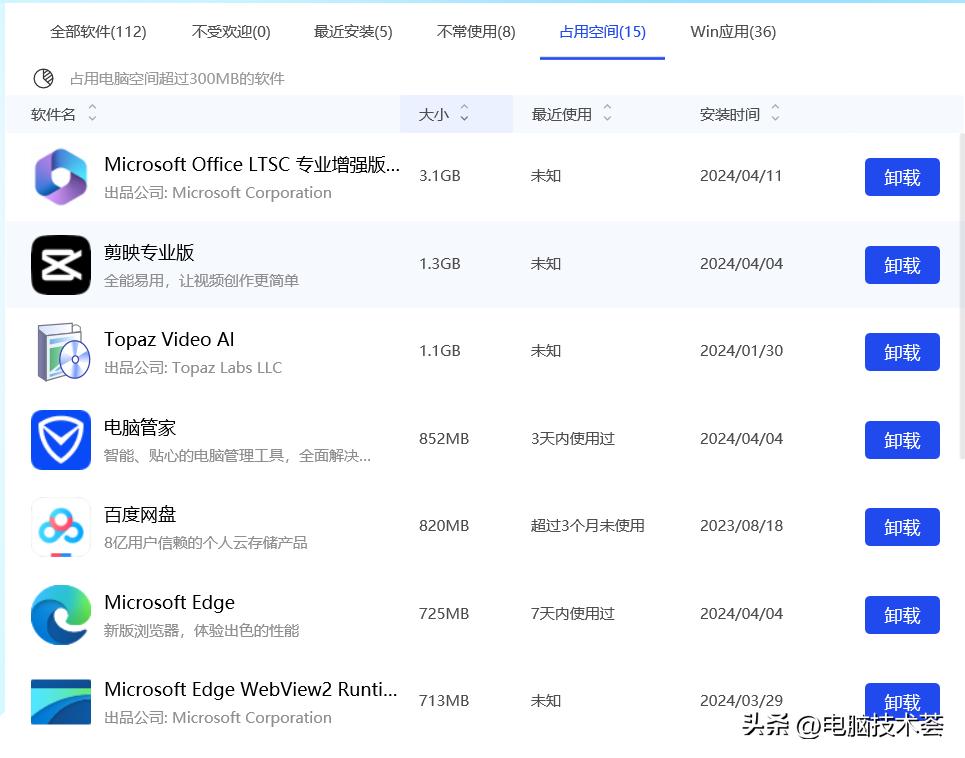
Task: Select the 百度网盘 name text
Action: pyautogui.click(x=140, y=514)
